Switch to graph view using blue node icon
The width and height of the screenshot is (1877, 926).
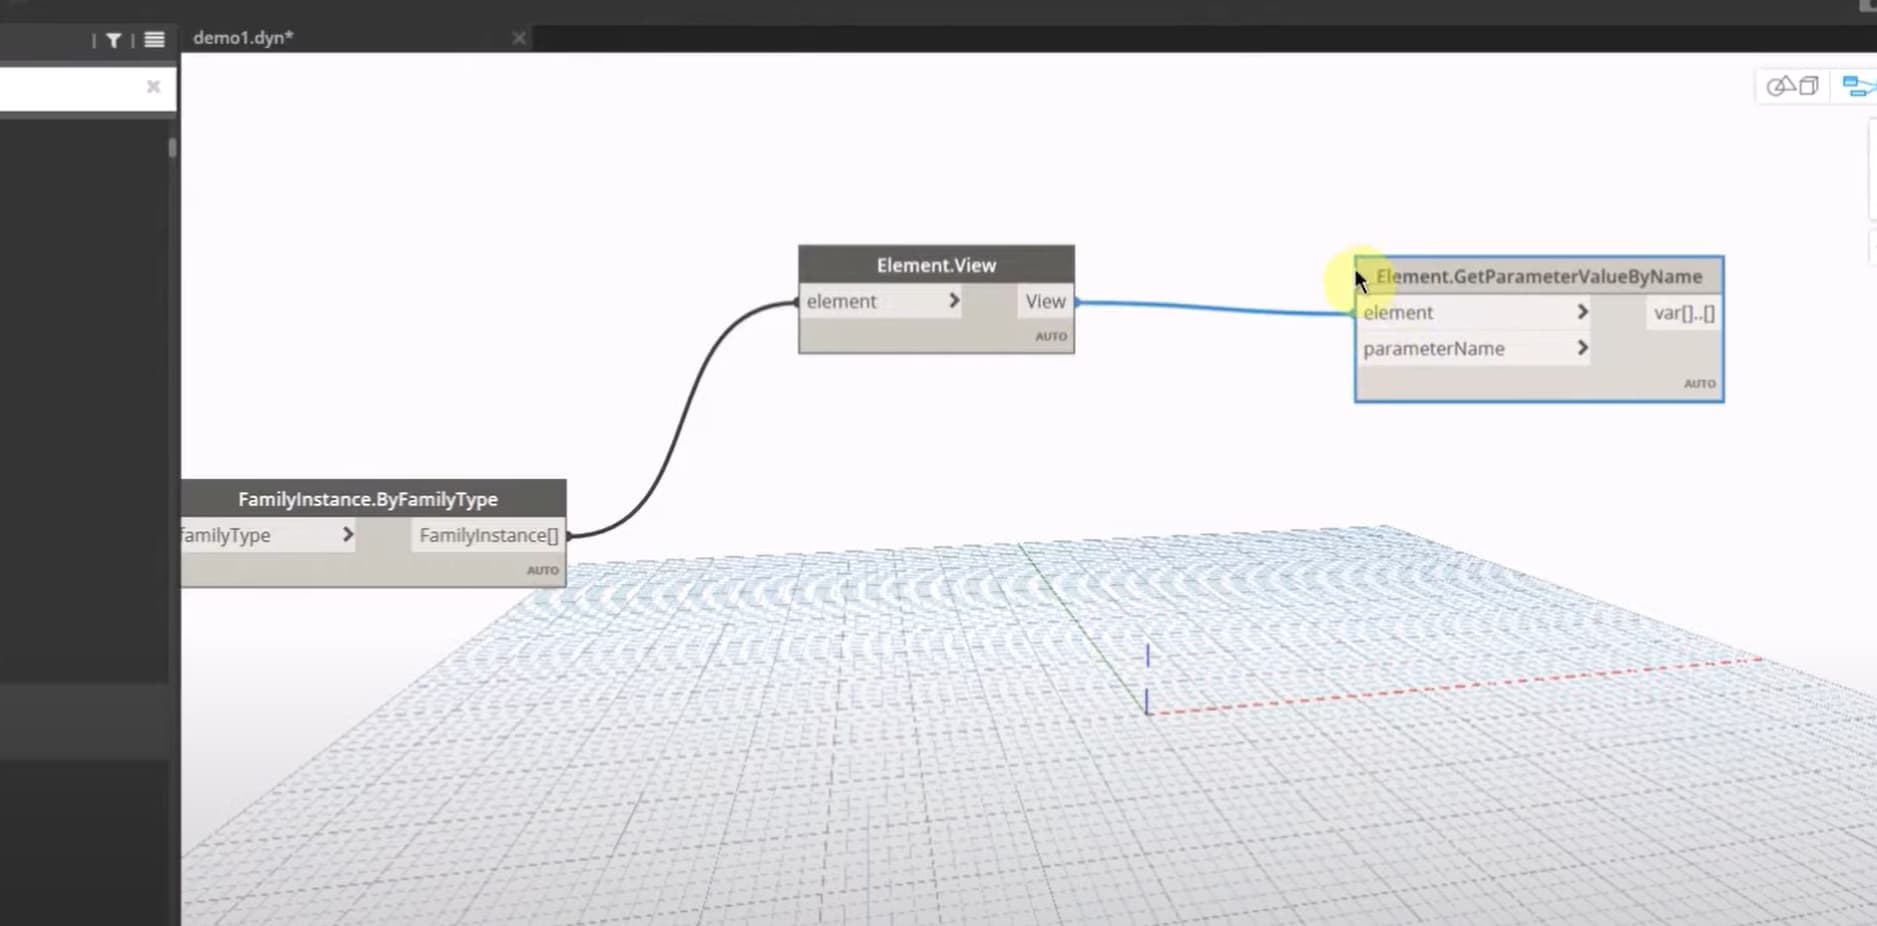1858,85
